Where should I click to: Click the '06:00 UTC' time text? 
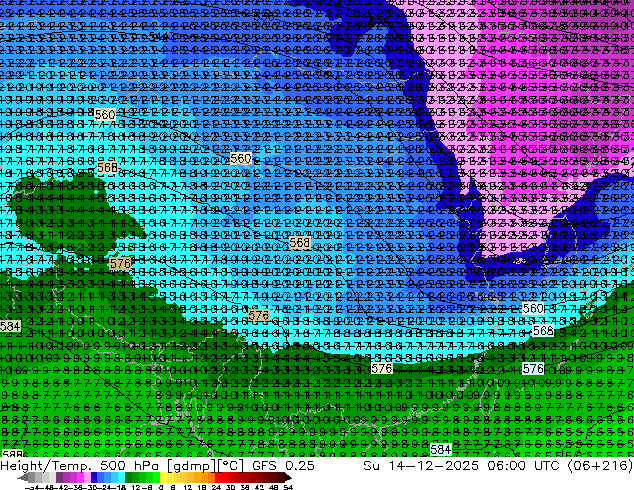(x=523, y=465)
